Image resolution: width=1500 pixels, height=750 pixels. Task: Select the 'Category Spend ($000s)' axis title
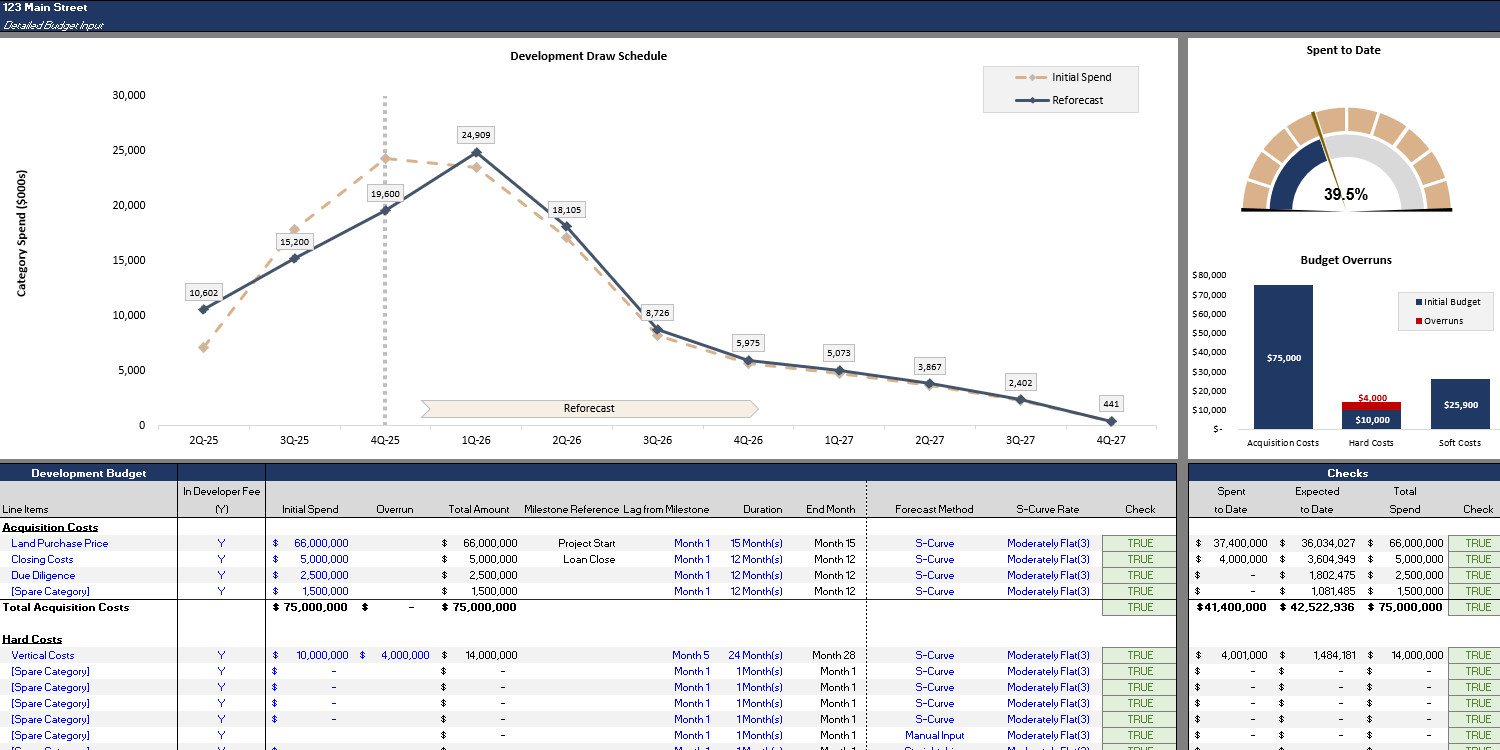point(21,233)
